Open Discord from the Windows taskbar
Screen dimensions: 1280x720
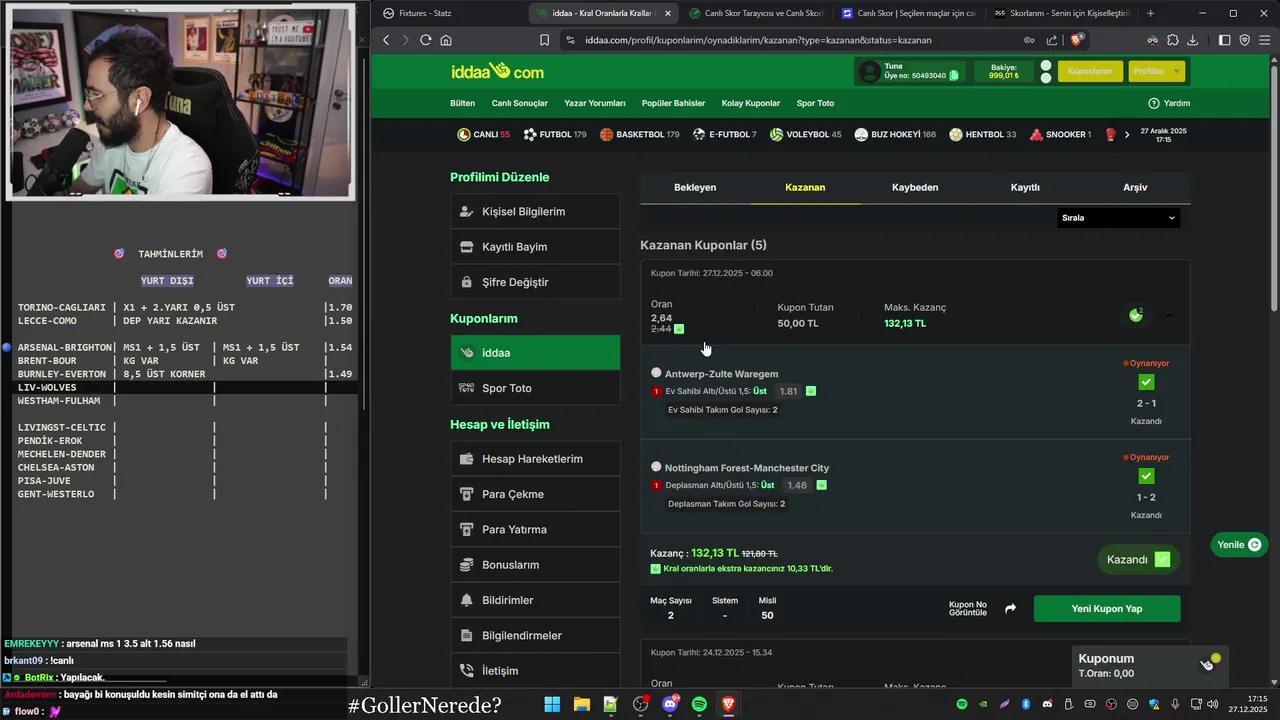(x=670, y=704)
